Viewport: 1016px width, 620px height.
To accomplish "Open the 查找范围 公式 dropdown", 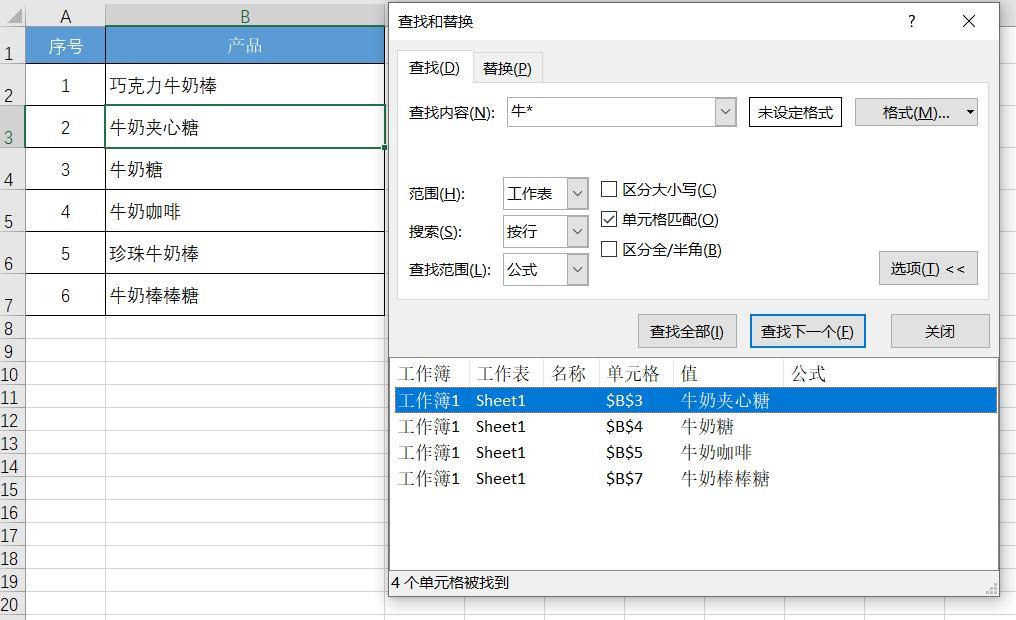I will [x=577, y=269].
